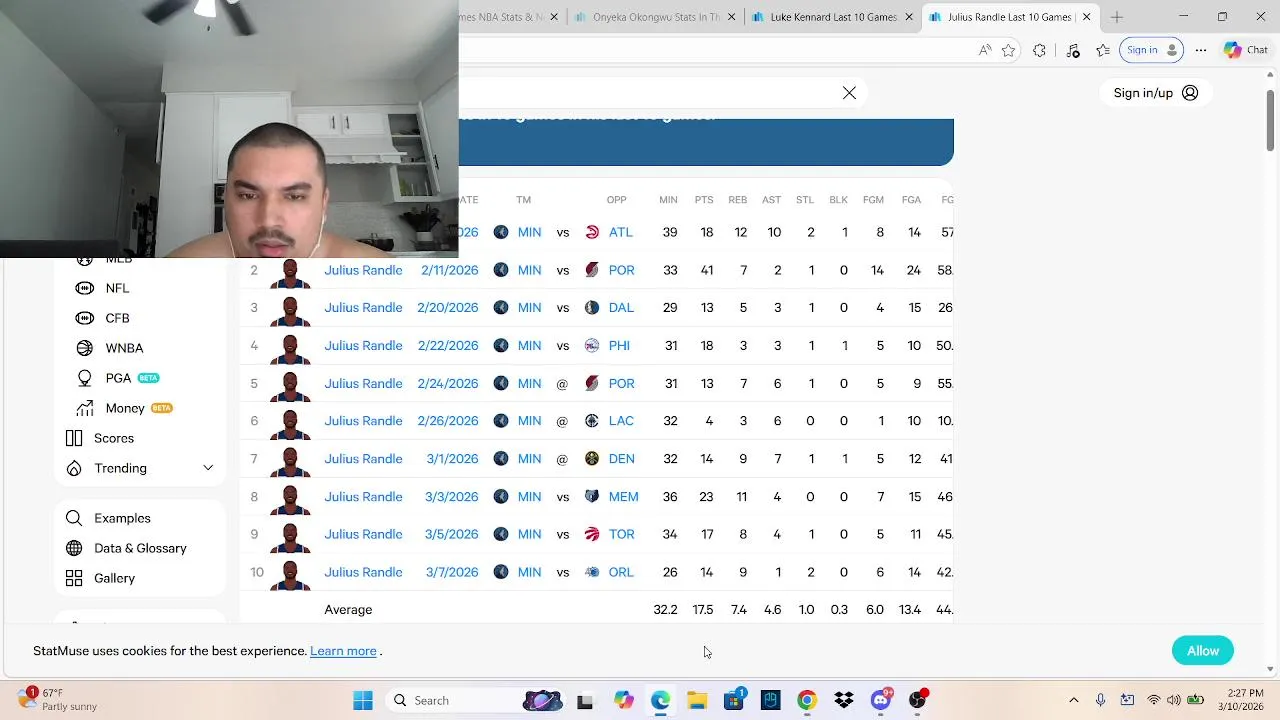Click Julius Randle headshot in row 5
Screen dimensions: 1280x720
tap(290, 384)
